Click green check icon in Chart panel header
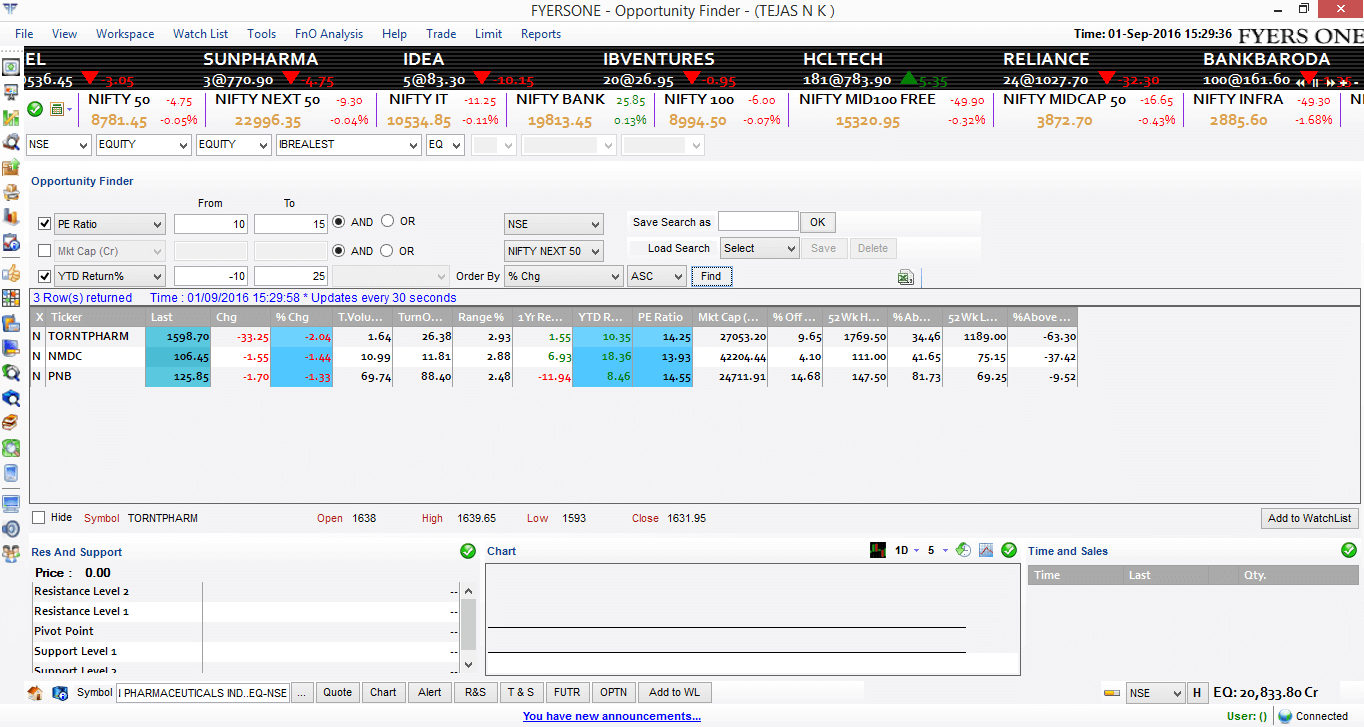 [1009, 550]
